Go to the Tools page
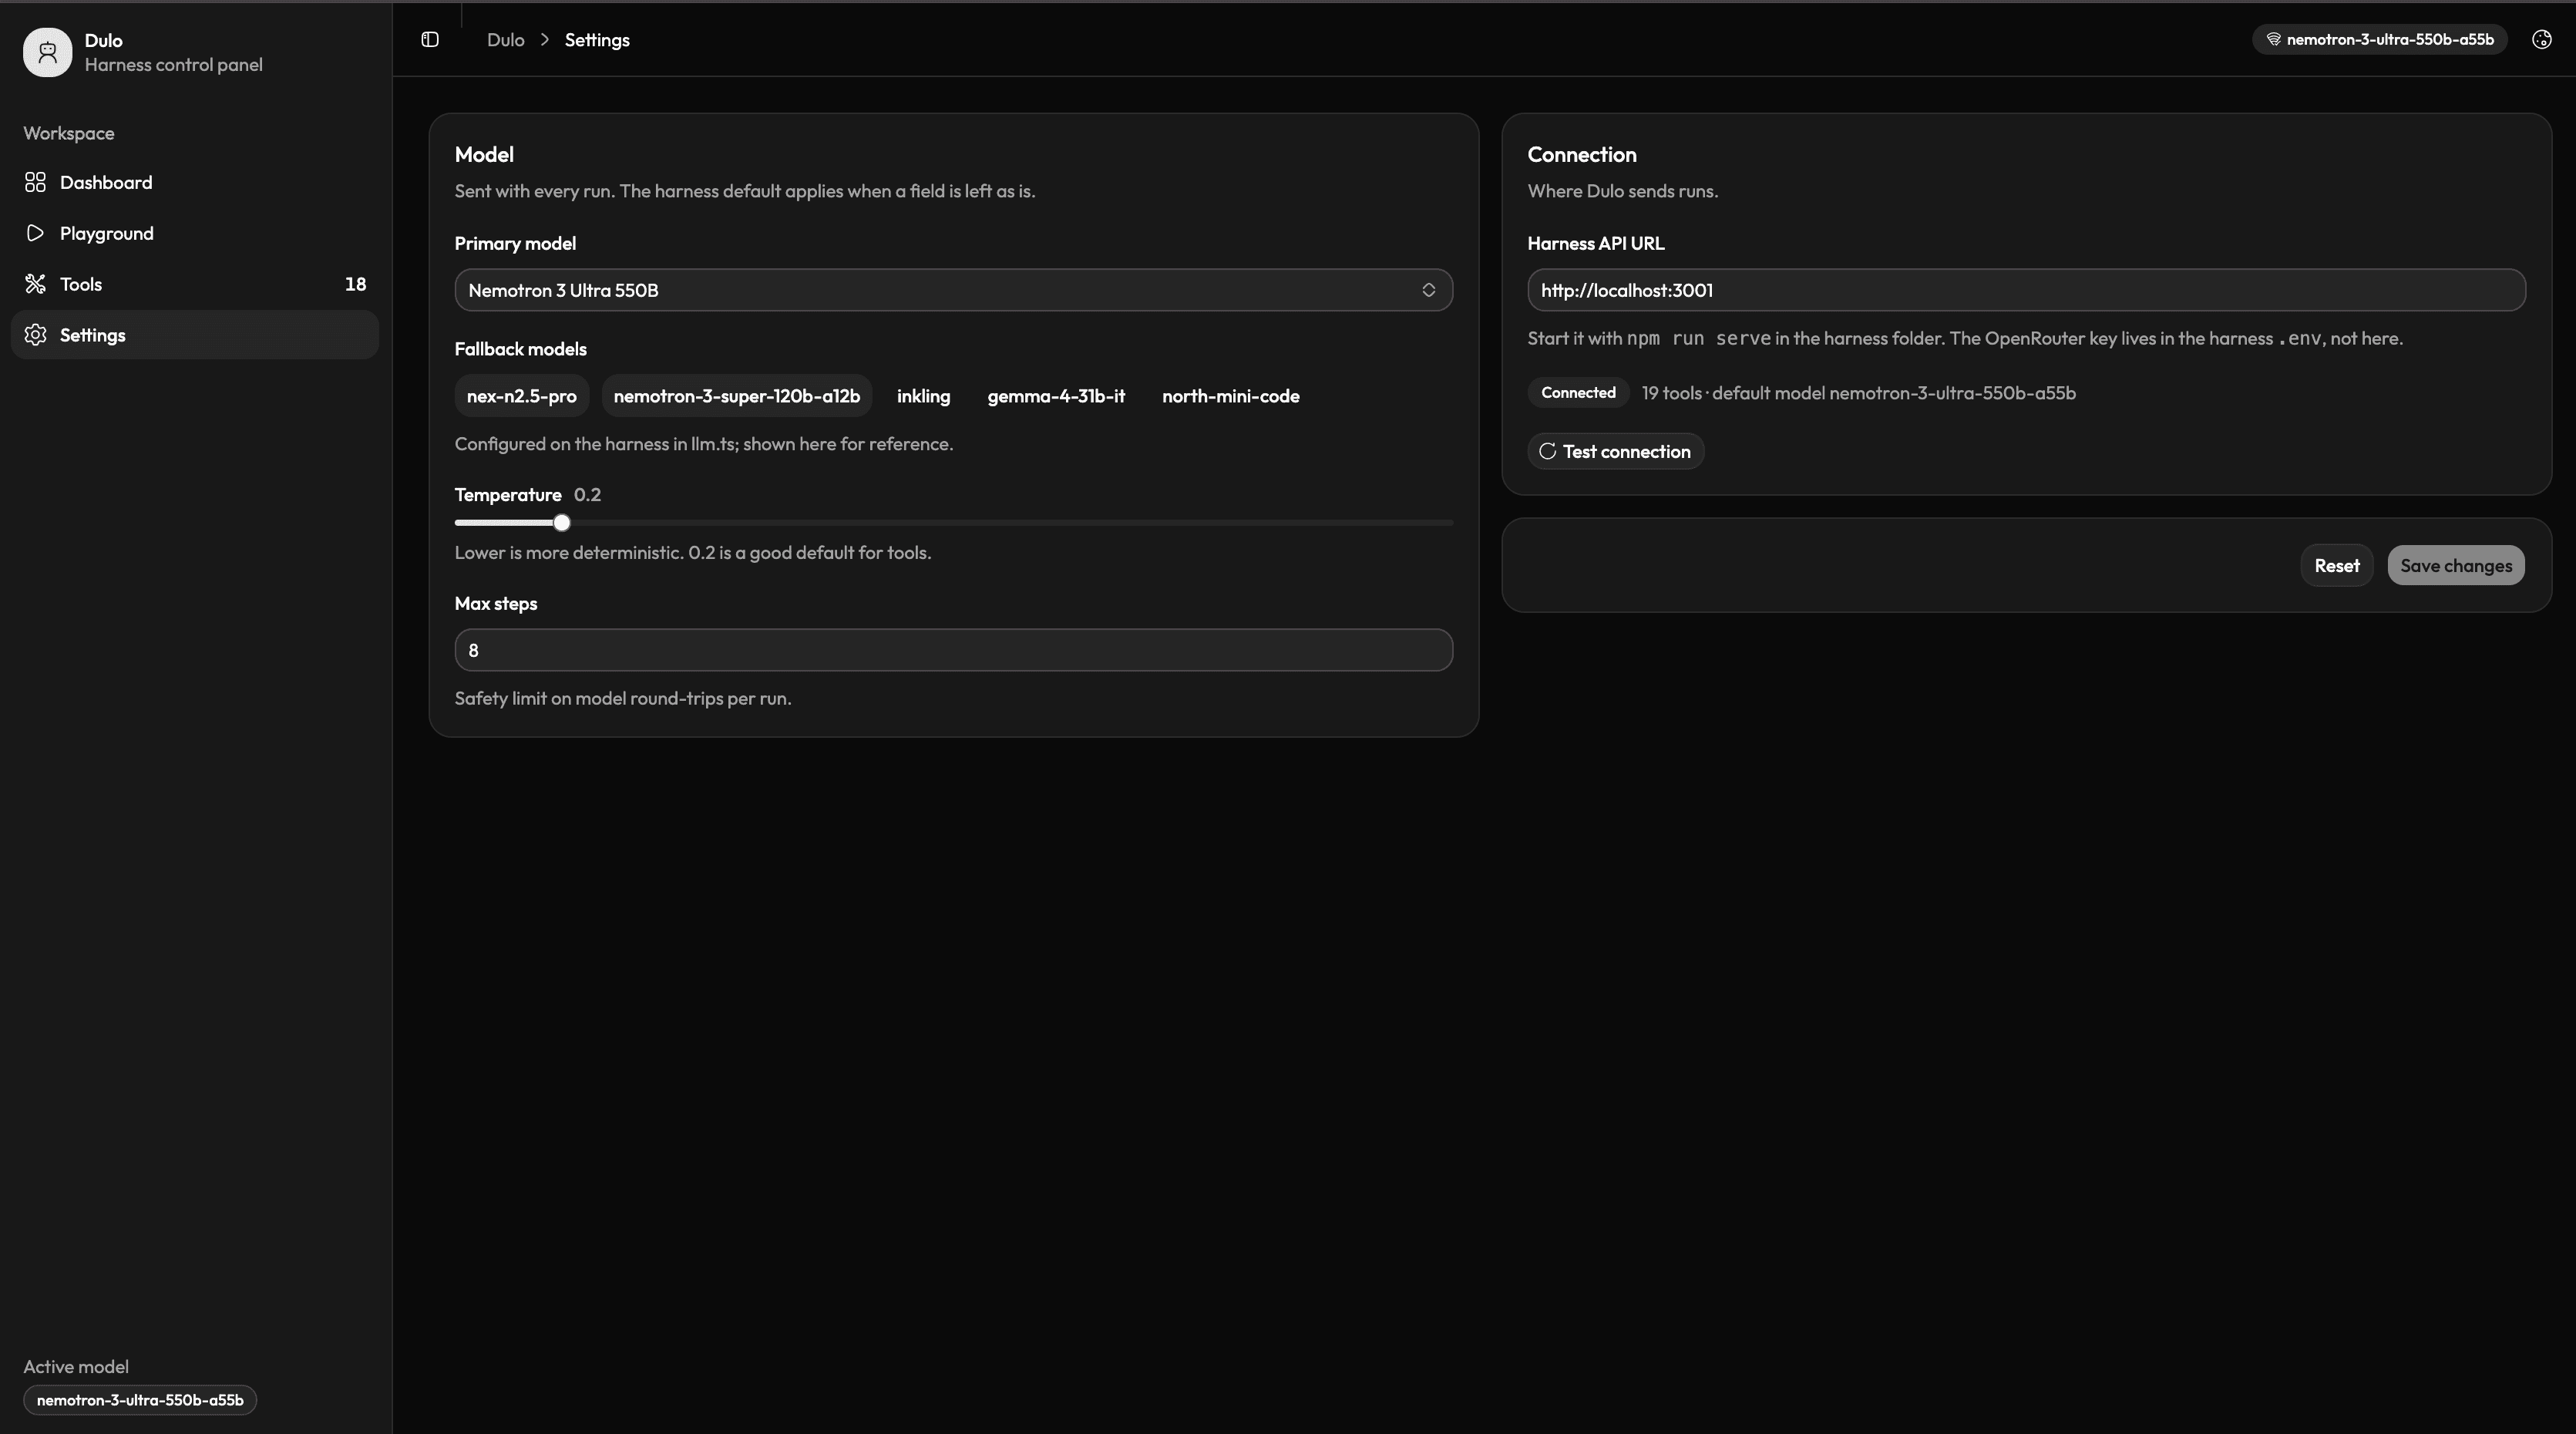Screen dimensions: 2576x1434 (x=195, y=284)
